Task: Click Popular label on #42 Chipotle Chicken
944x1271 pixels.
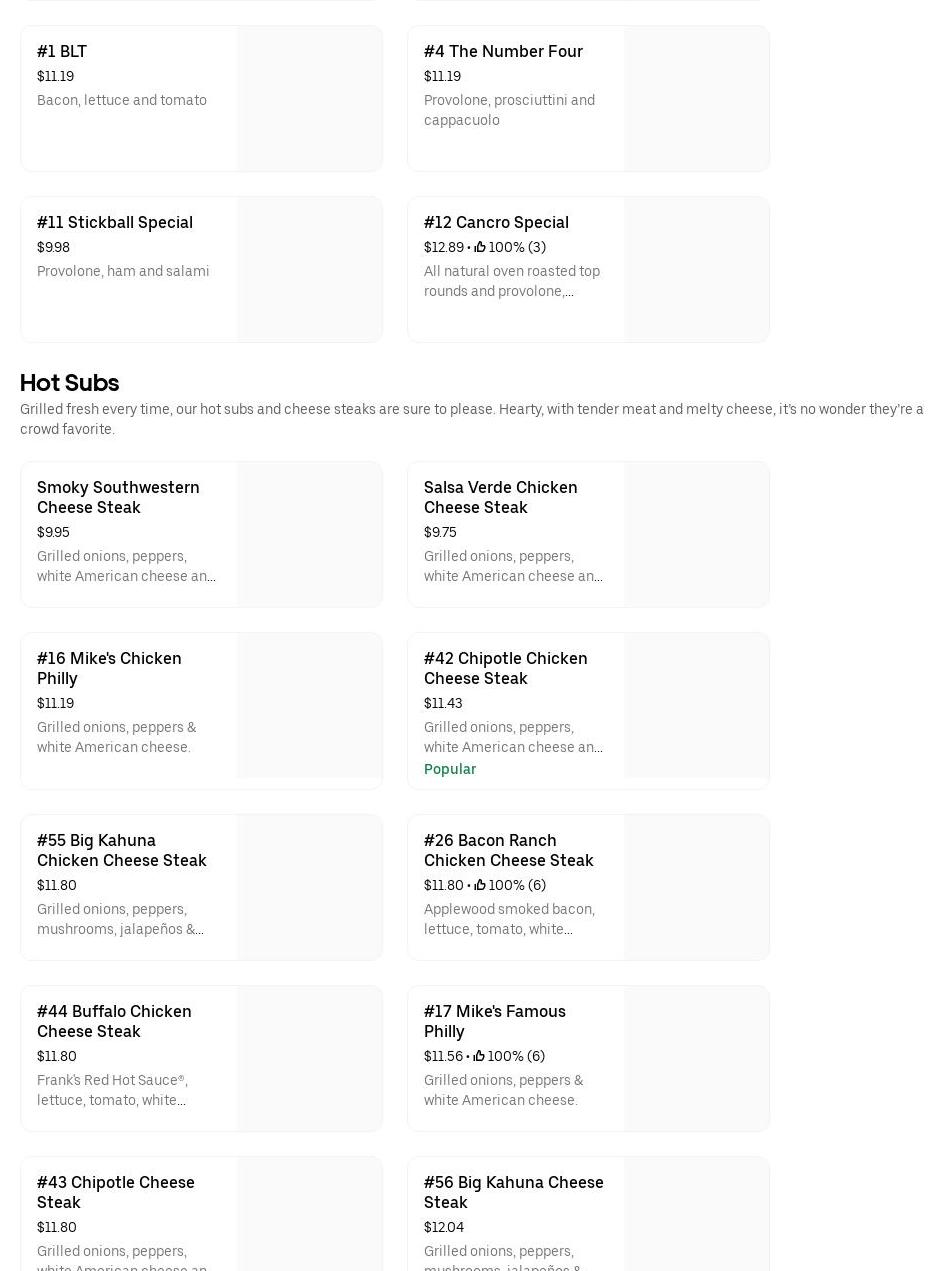Action: pos(450,769)
